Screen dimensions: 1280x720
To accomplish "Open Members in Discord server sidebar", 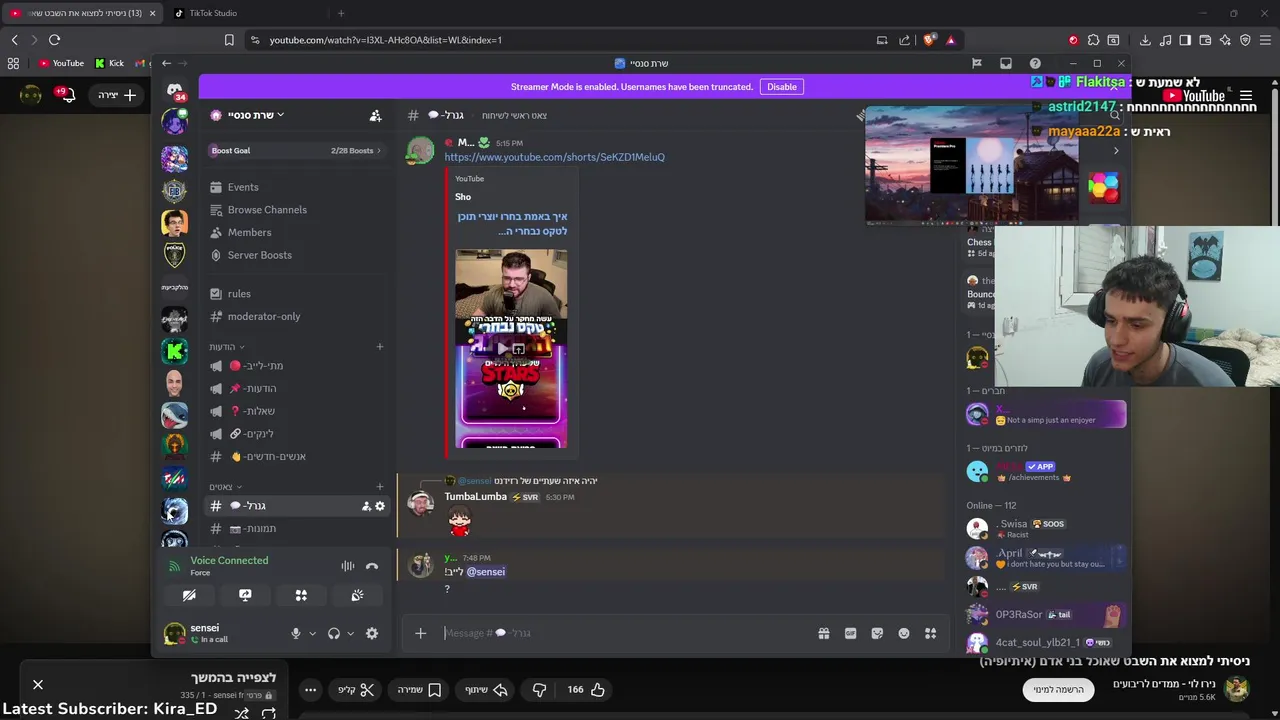I will (296, 232).
